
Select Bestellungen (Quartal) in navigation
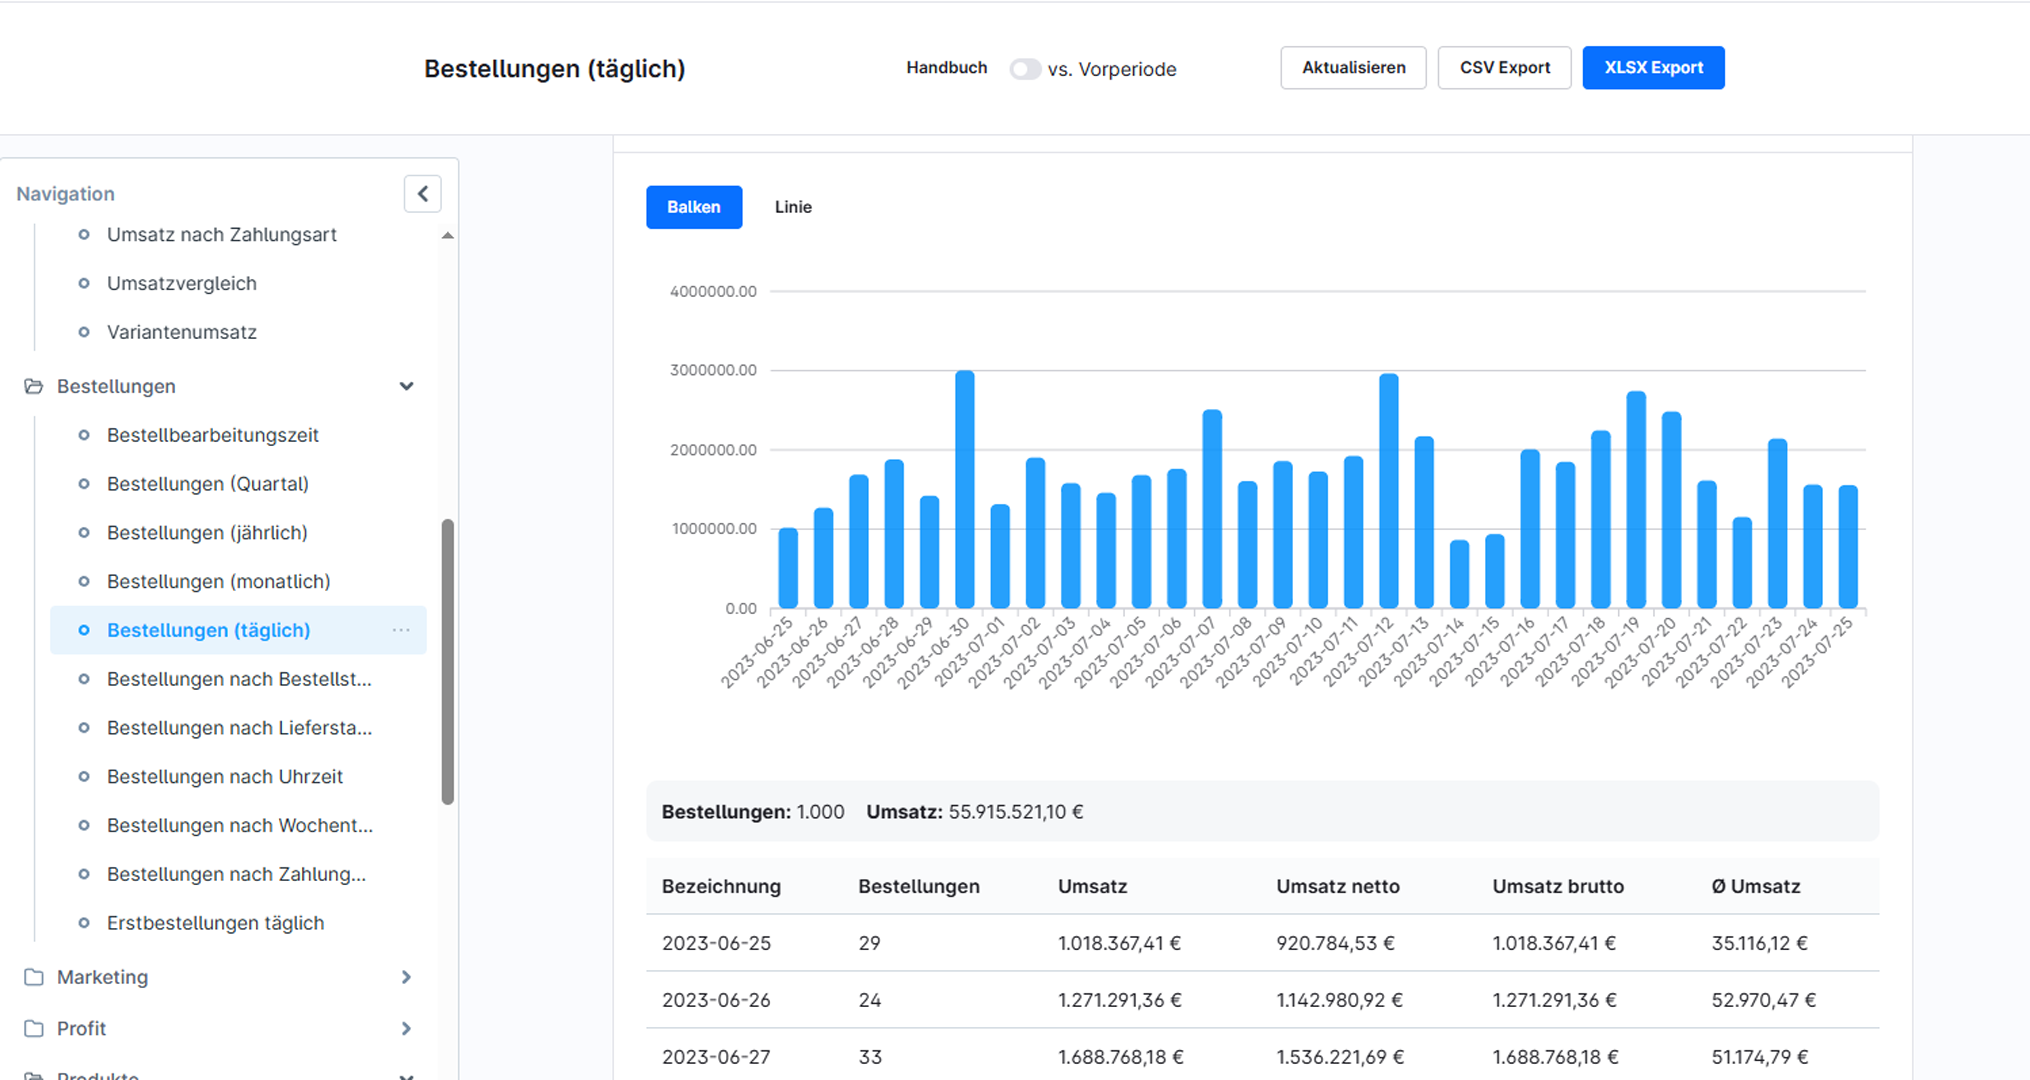[x=207, y=484]
